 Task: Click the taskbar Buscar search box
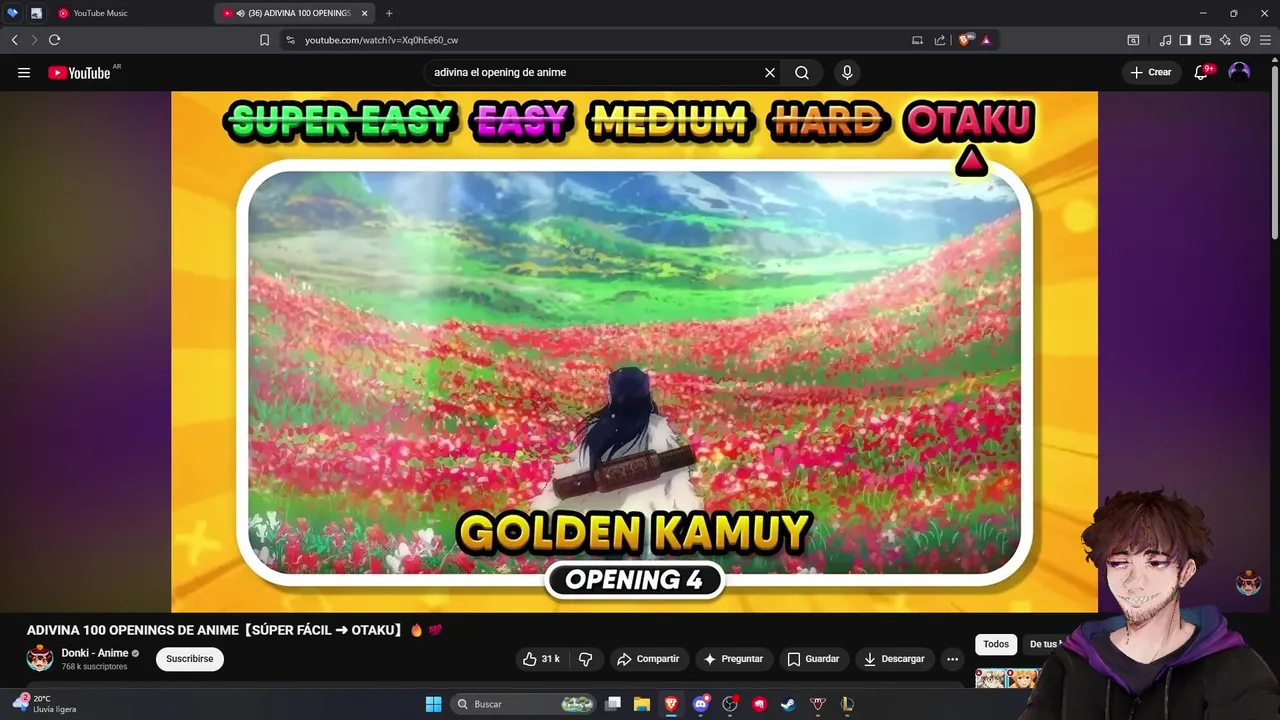point(523,704)
